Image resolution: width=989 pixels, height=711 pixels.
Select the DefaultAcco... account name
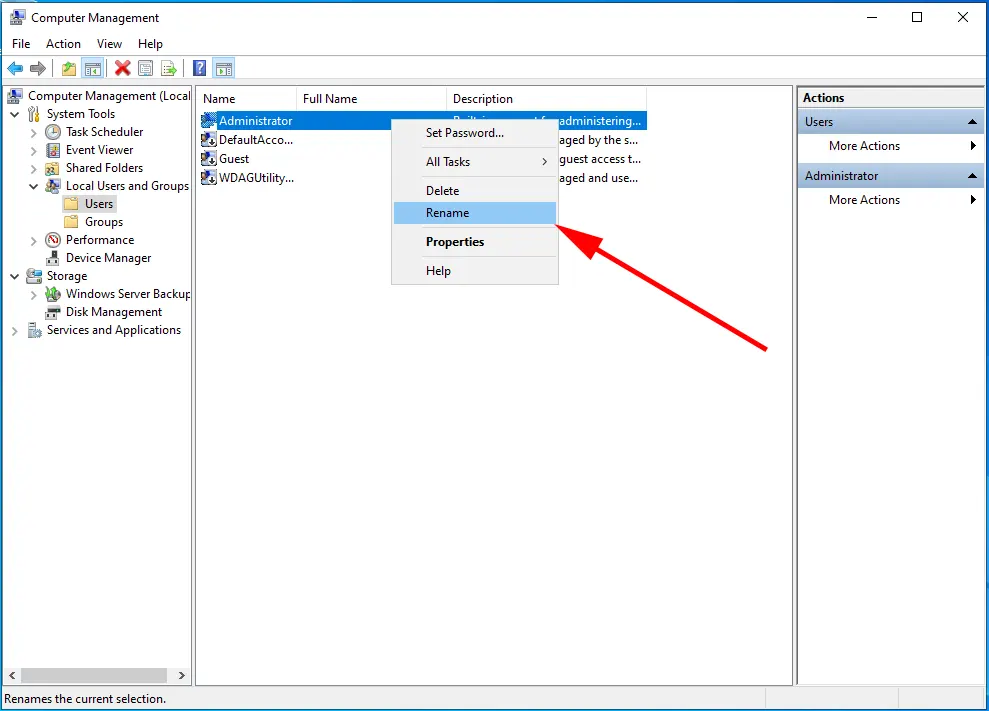pyautogui.click(x=256, y=140)
